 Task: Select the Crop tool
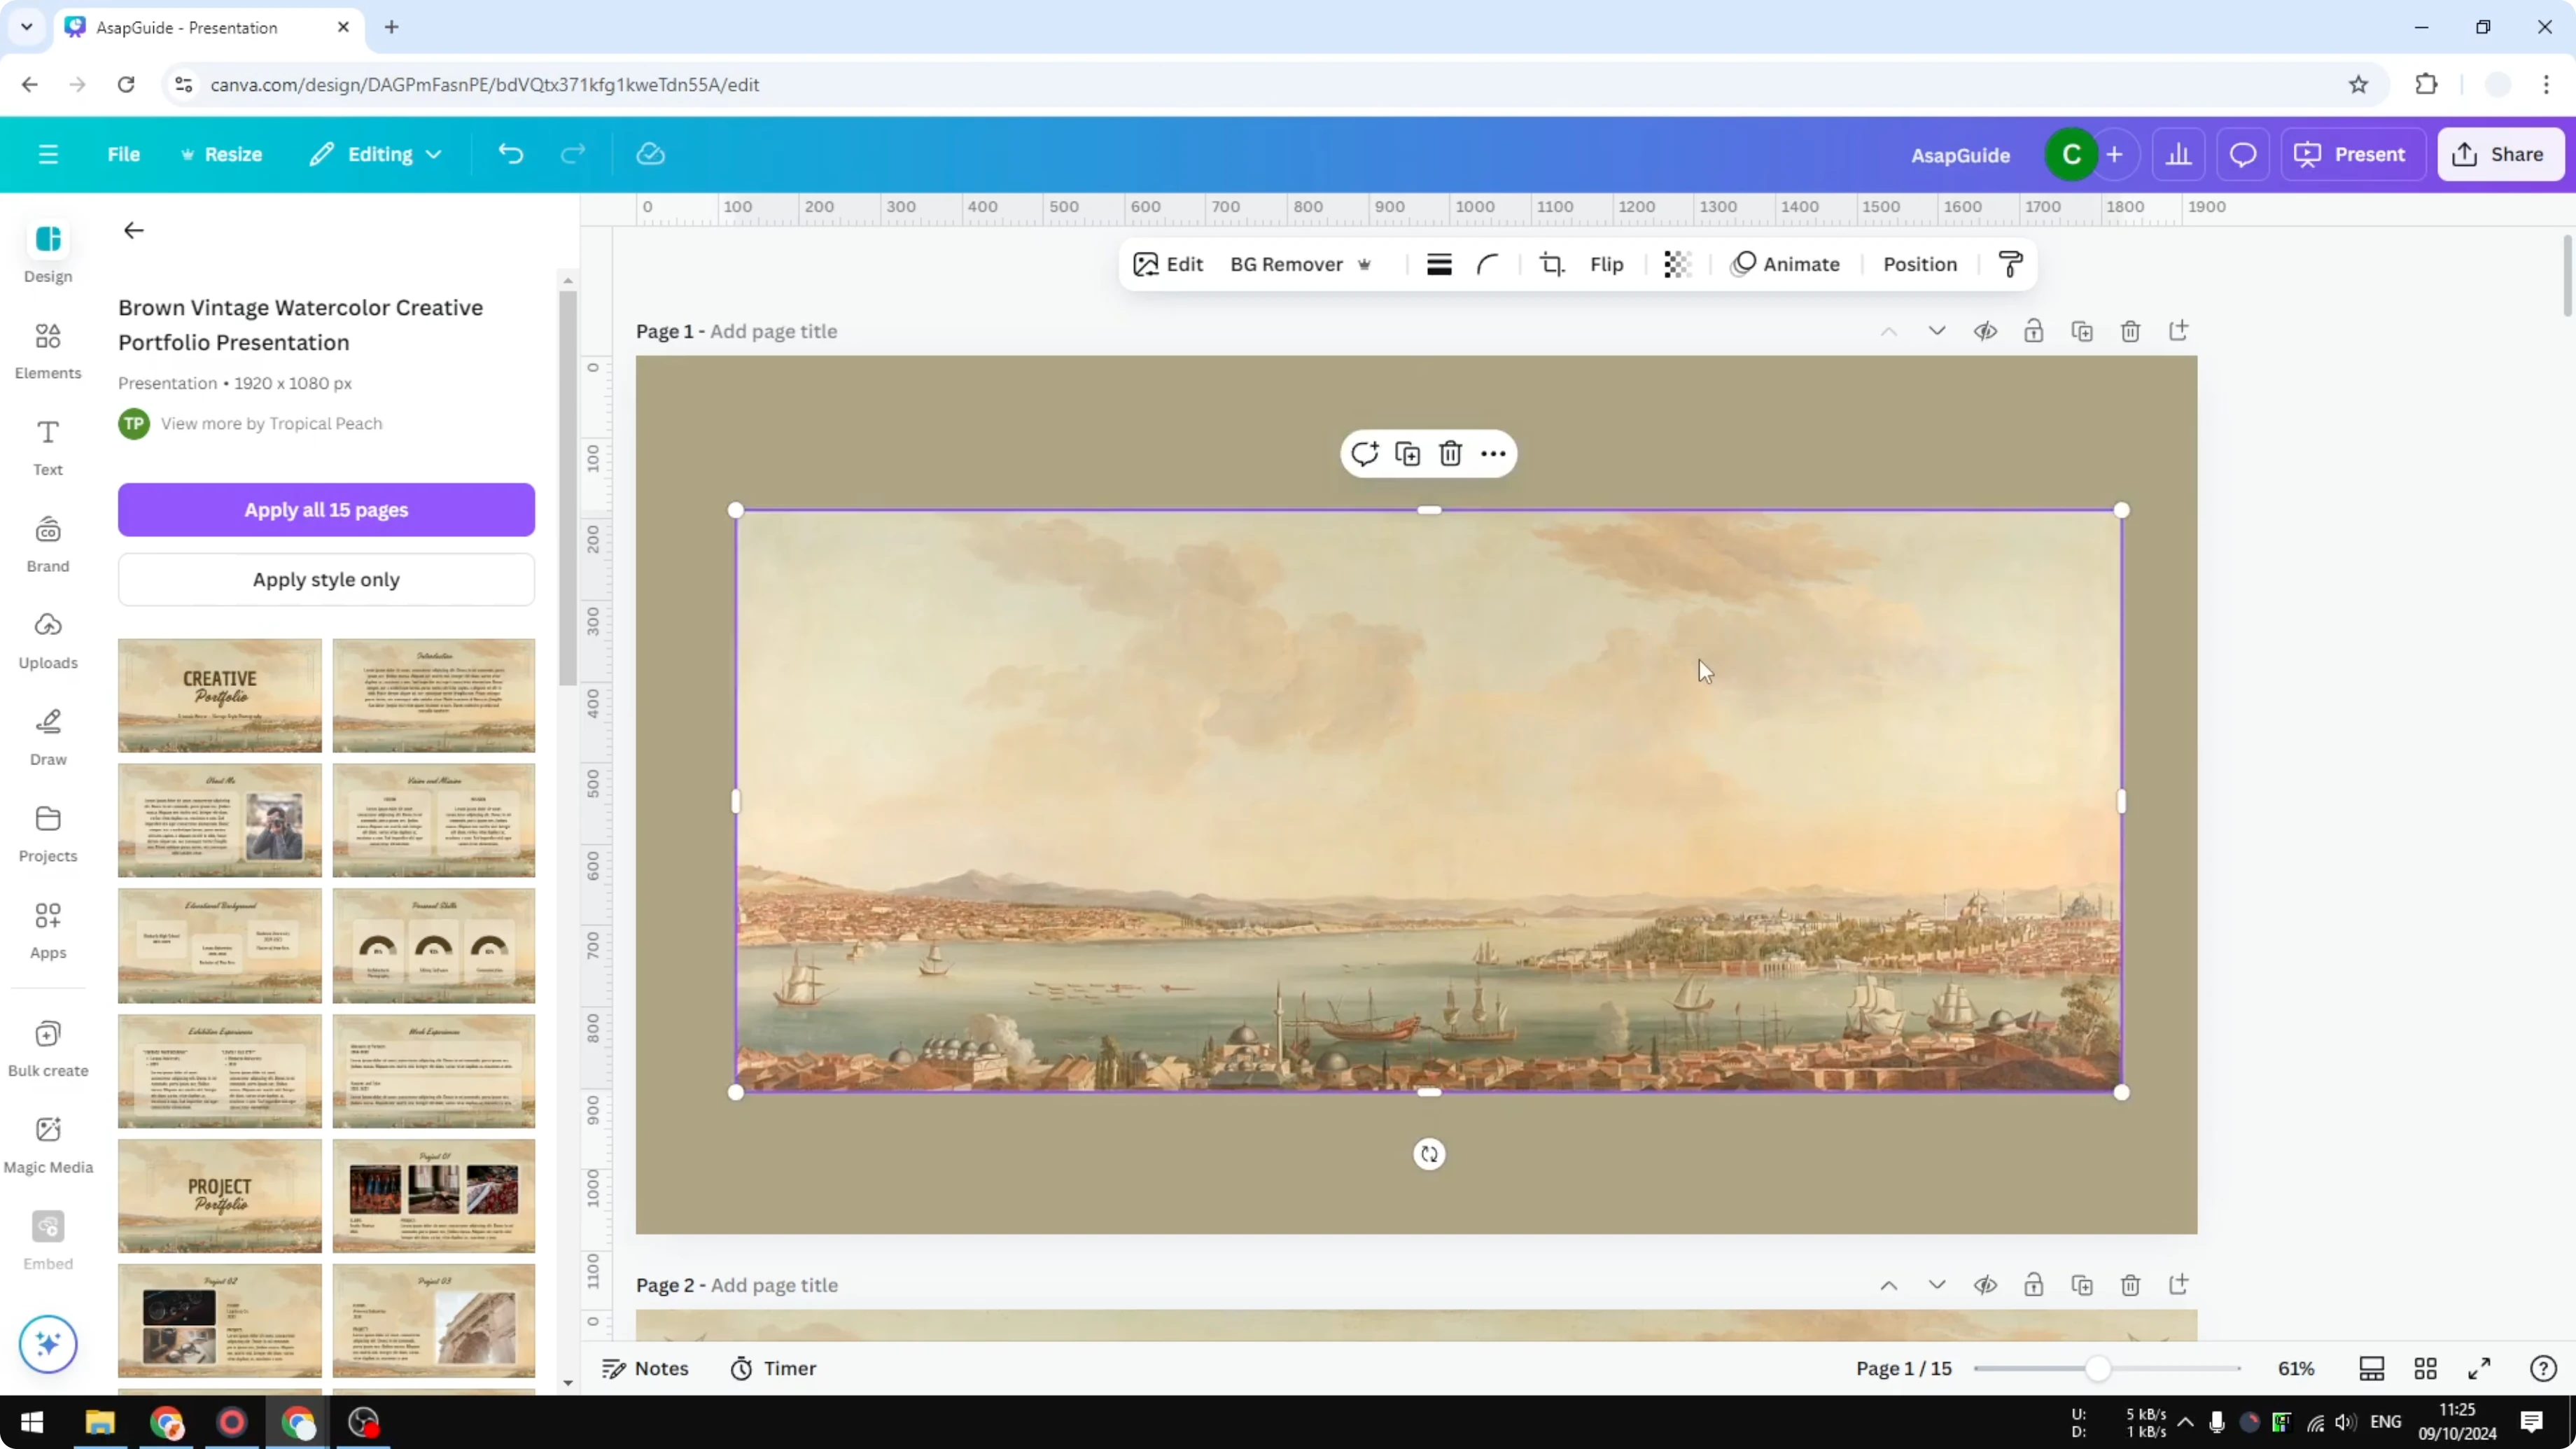tap(1551, 264)
